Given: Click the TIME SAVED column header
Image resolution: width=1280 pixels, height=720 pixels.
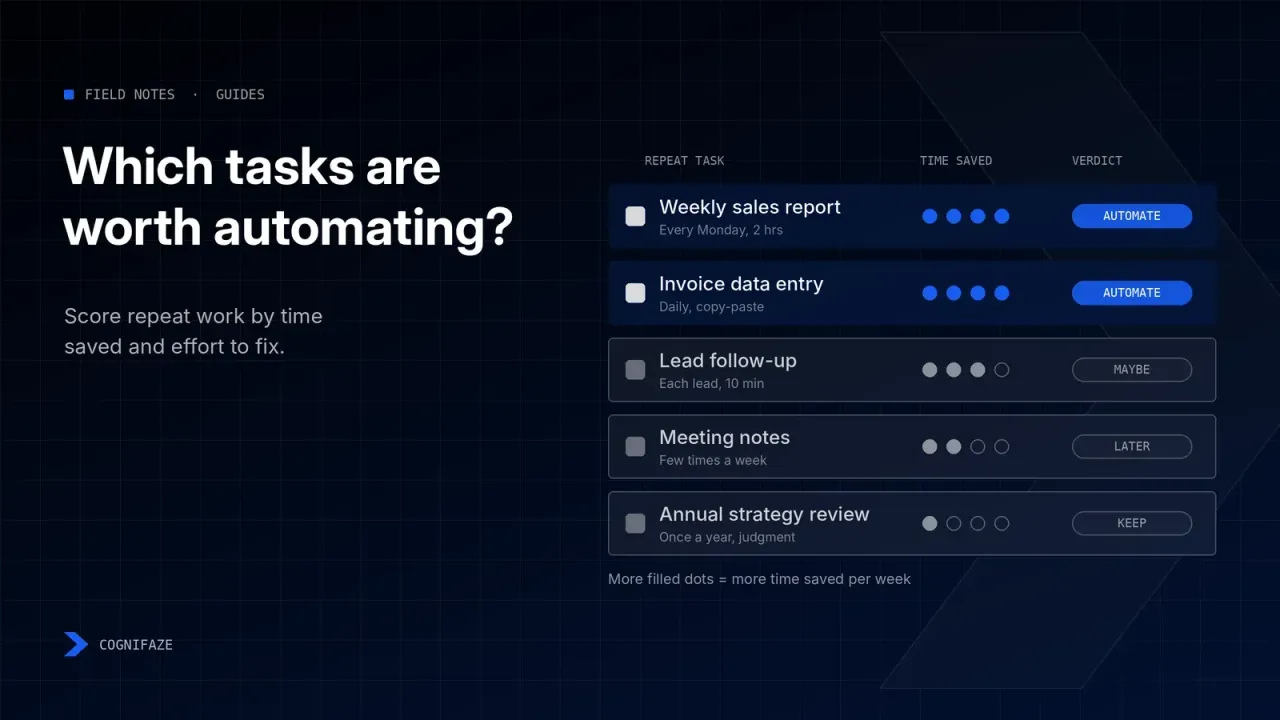Looking at the screenshot, I should point(956,160).
